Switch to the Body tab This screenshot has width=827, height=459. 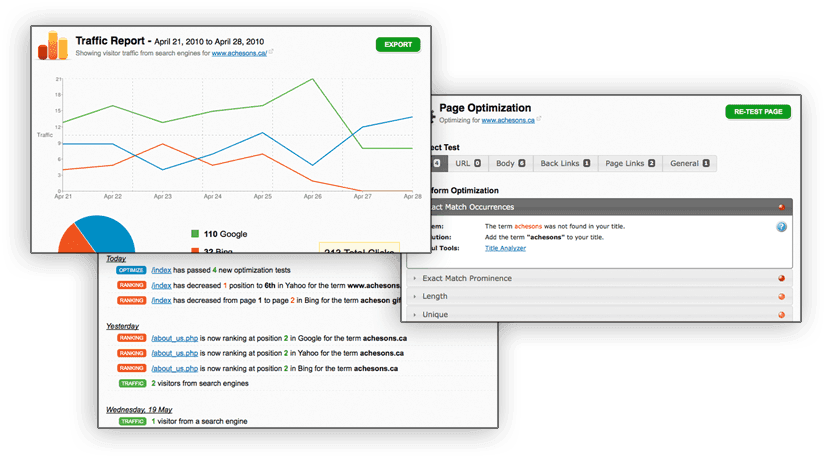[x=511, y=164]
